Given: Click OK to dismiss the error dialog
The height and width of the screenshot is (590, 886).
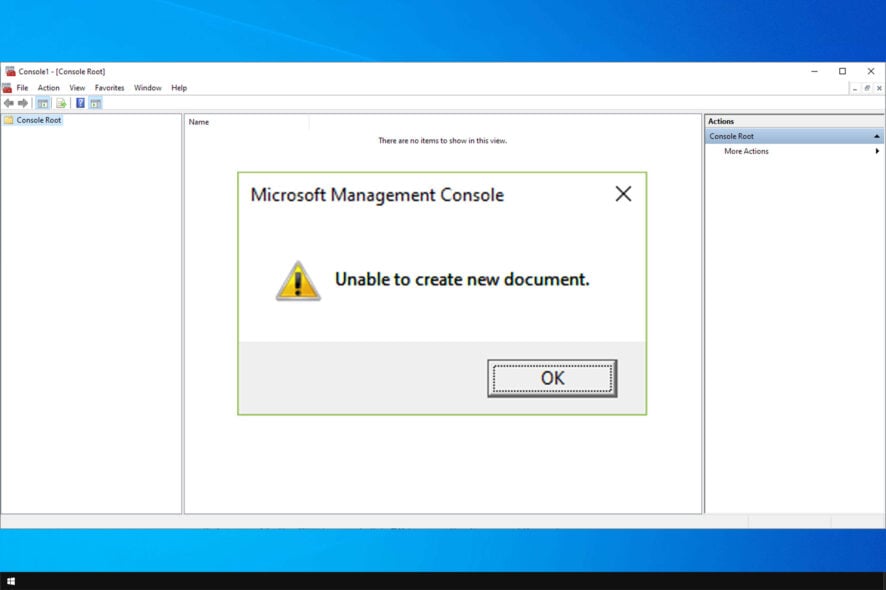Looking at the screenshot, I should pos(552,378).
